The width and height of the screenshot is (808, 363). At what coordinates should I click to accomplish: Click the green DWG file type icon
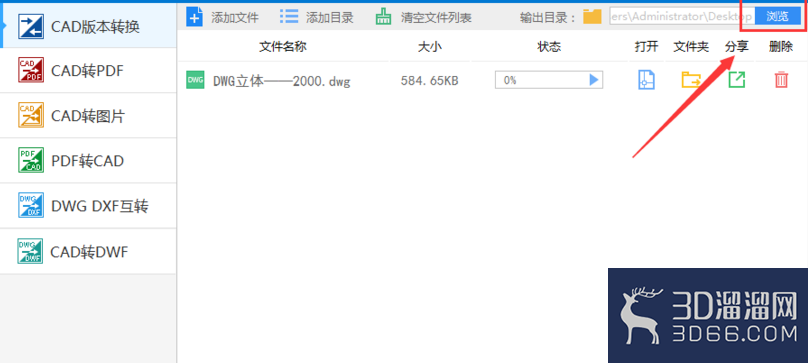point(195,80)
